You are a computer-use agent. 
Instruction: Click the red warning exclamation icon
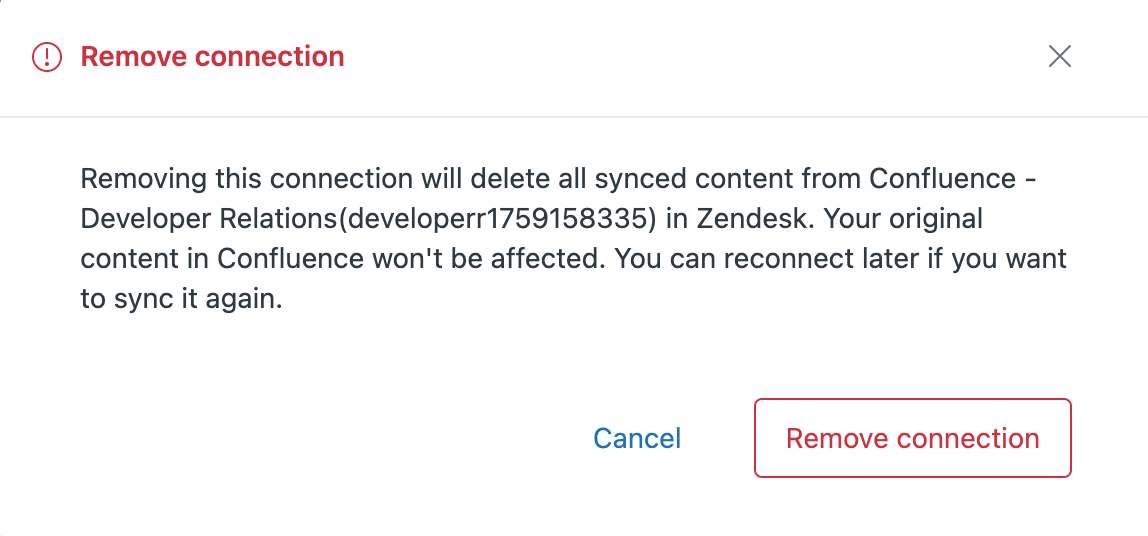(x=47, y=57)
